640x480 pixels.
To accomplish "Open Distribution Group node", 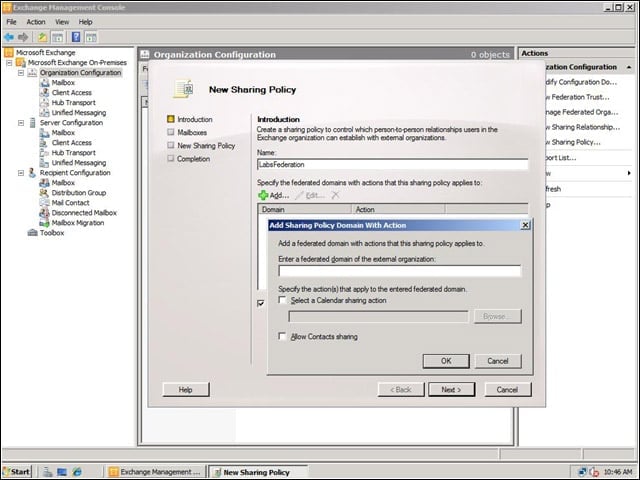I will pos(79,193).
